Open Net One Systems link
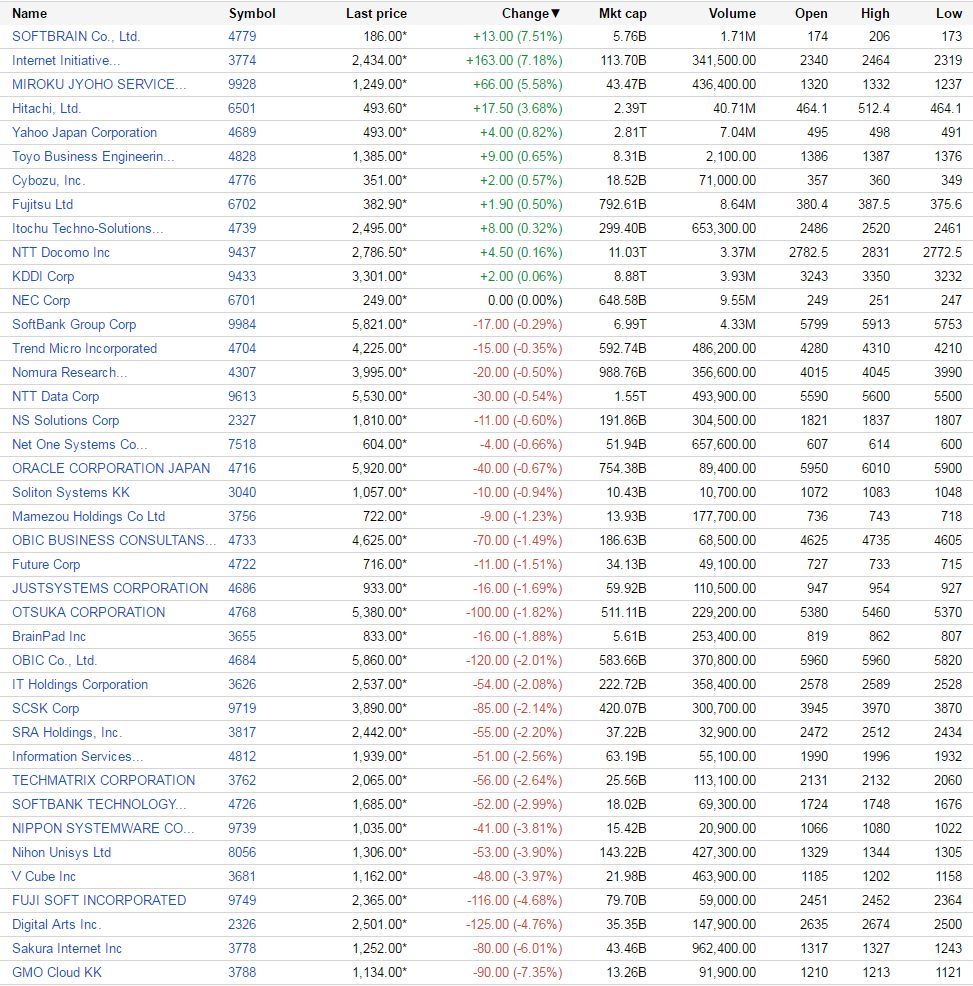The height and width of the screenshot is (986, 973). pyautogui.click(x=79, y=444)
